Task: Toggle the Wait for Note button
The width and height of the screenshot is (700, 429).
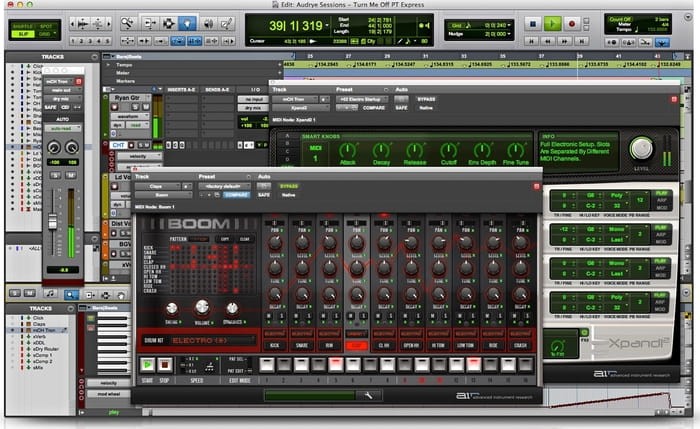Action: click(x=612, y=42)
